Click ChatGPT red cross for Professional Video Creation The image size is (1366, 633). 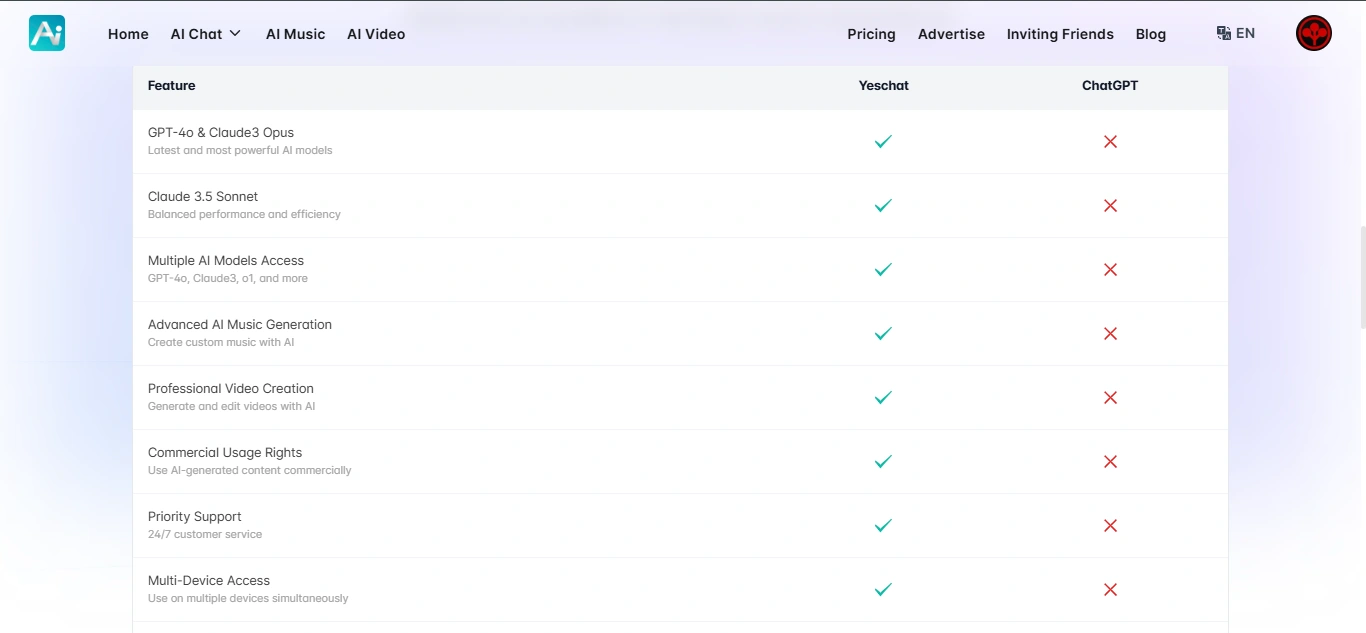click(x=1110, y=398)
